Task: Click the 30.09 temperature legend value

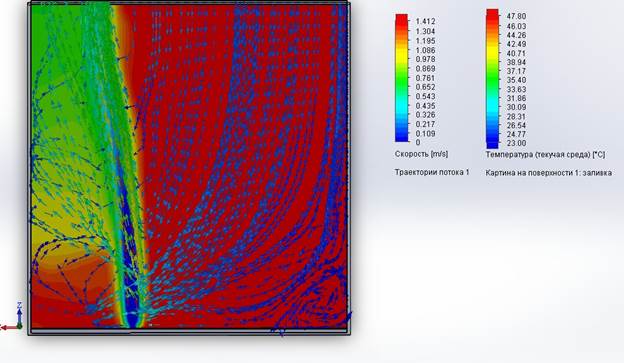Action: pyautogui.click(x=516, y=107)
